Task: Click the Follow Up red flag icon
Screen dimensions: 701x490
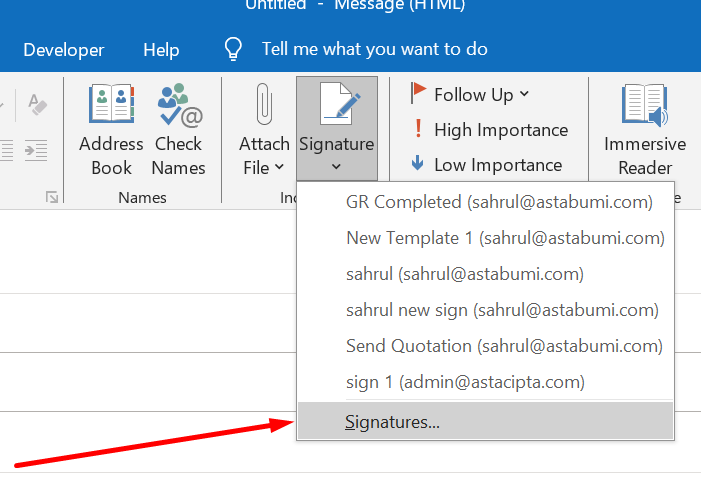Action: [418, 94]
